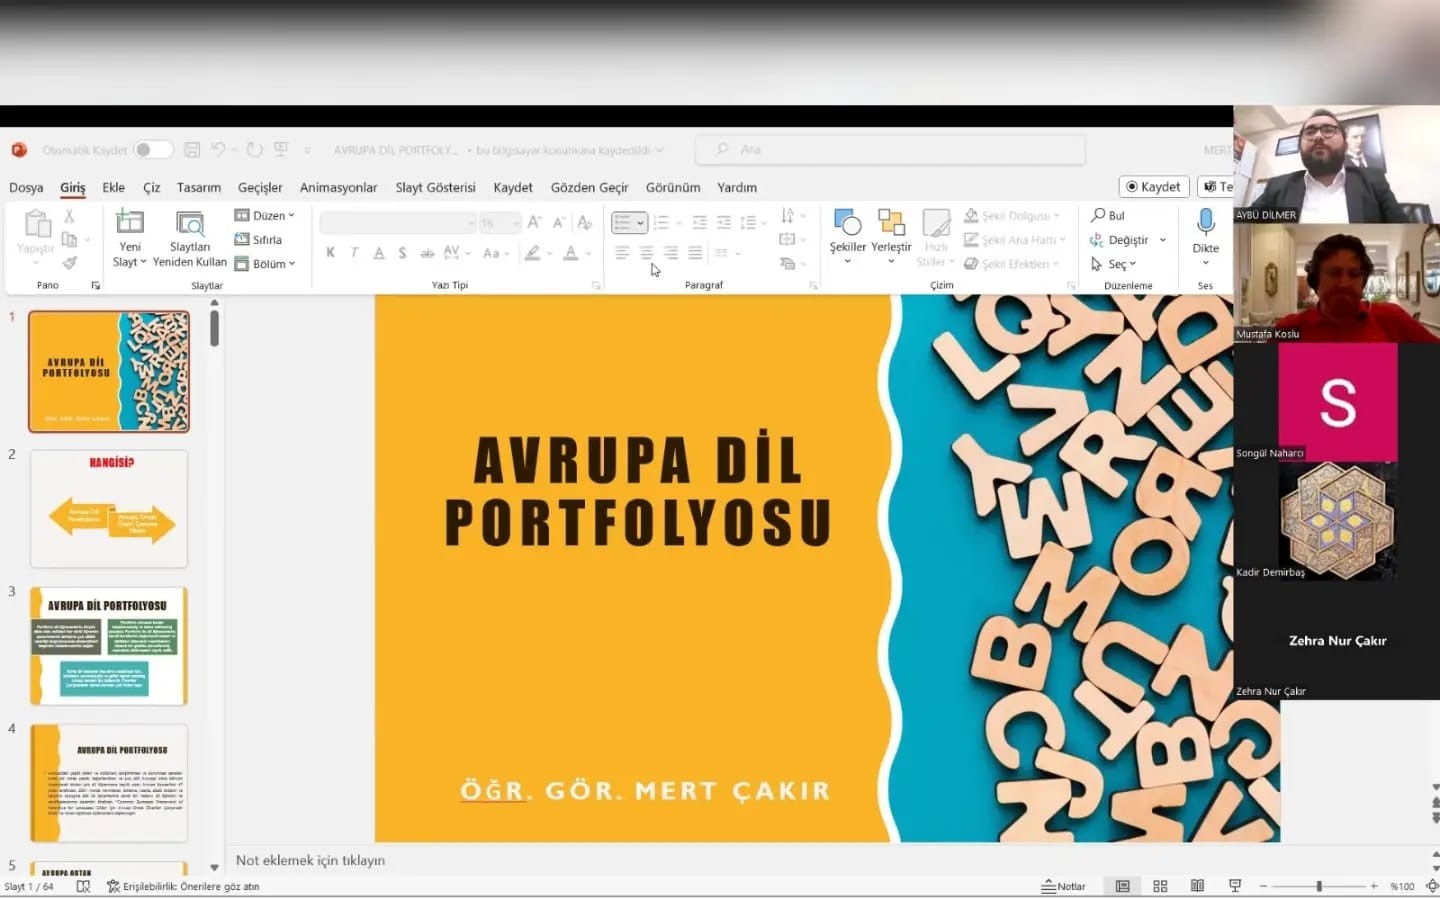Image resolution: width=1440 pixels, height=899 pixels.
Task: Toggle the Notlar pane in status bar
Action: pos(1063,886)
